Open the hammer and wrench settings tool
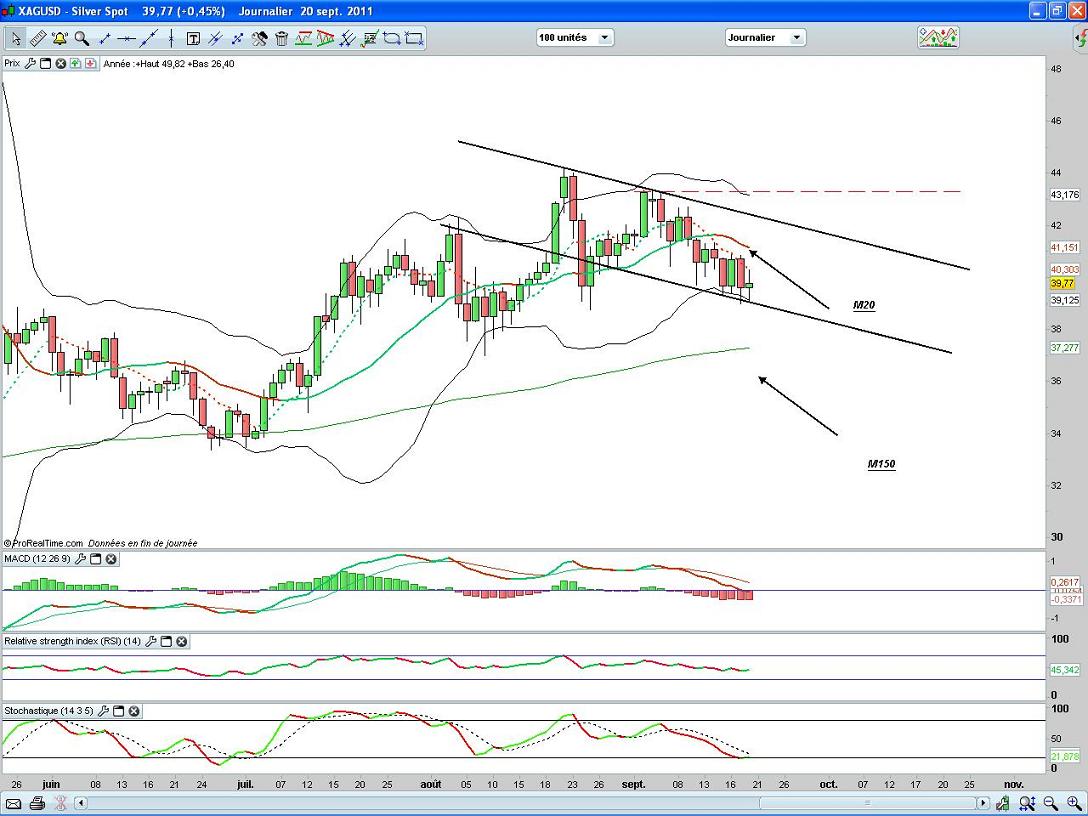The image size is (1088, 816). coord(259,39)
